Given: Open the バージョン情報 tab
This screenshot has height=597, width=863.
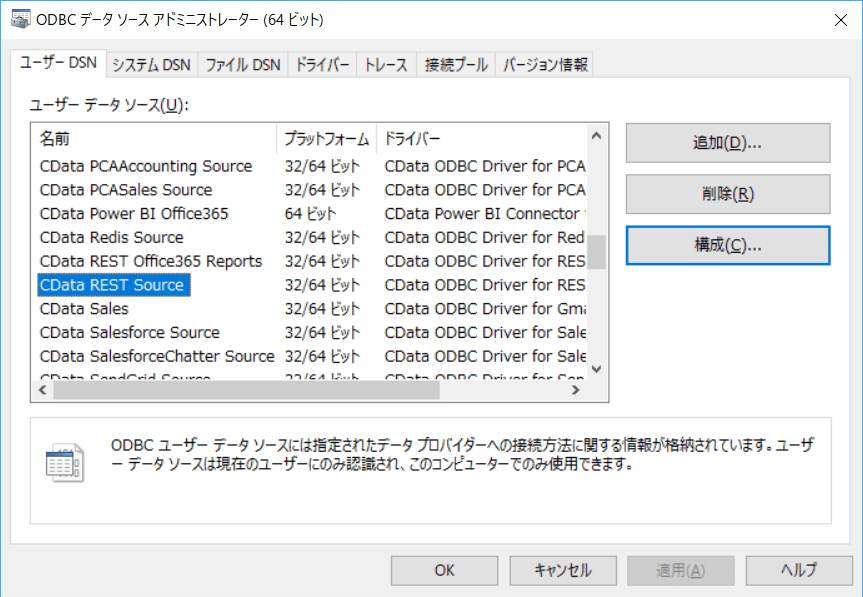Looking at the screenshot, I should [x=545, y=65].
